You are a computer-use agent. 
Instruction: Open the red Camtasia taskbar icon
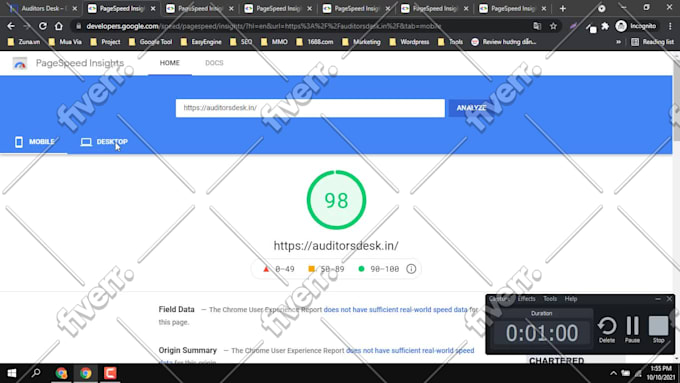[x=110, y=373]
